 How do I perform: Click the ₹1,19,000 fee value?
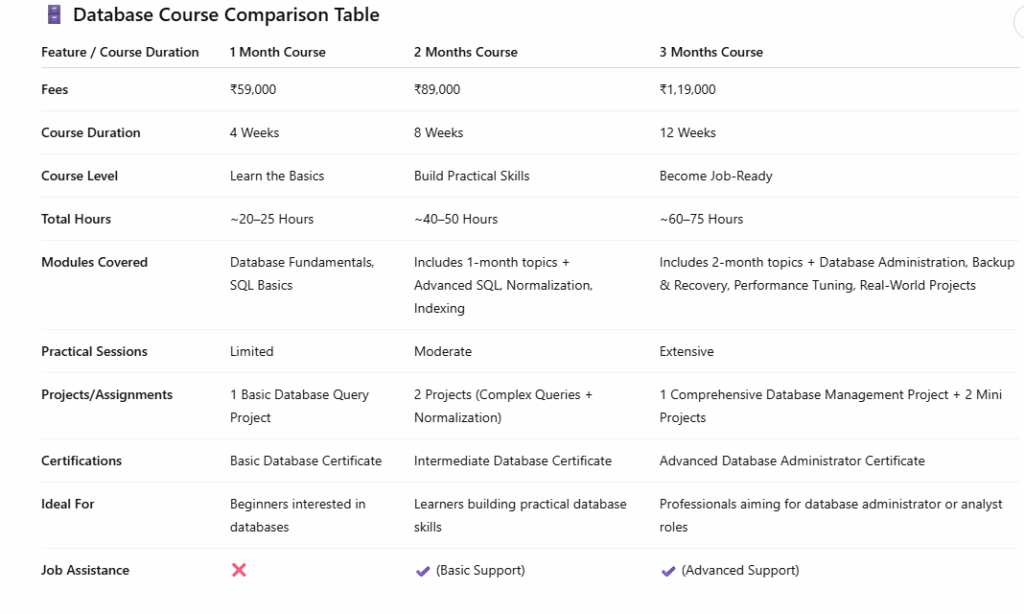[687, 90]
